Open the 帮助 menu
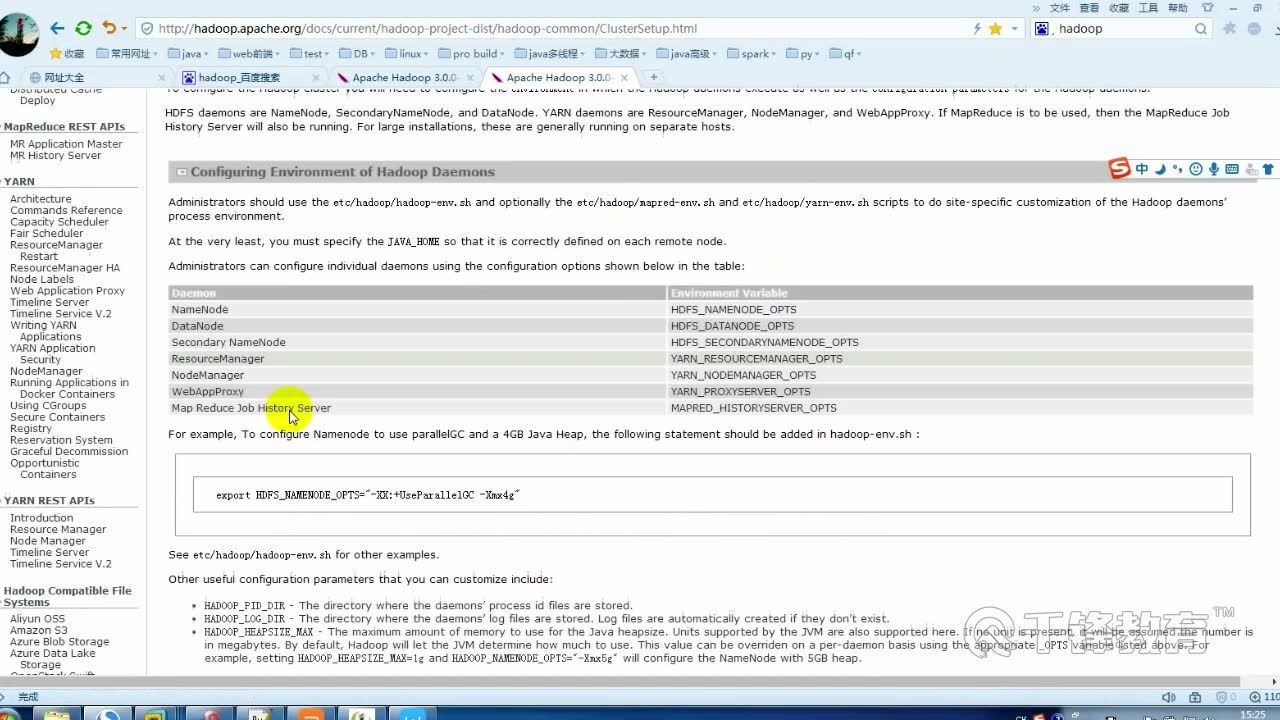 pyautogui.click(x=1178, y=7)
